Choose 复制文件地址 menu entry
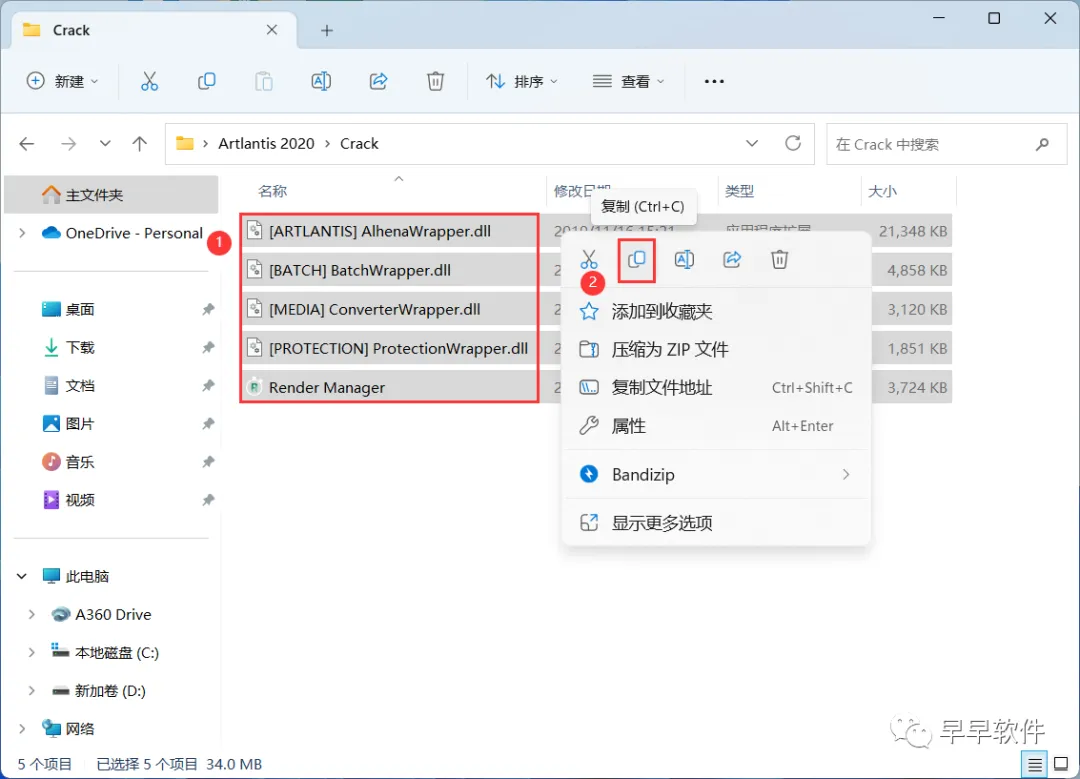The height and width of the screenshot is (779, 1080). [x=716, y=388]
